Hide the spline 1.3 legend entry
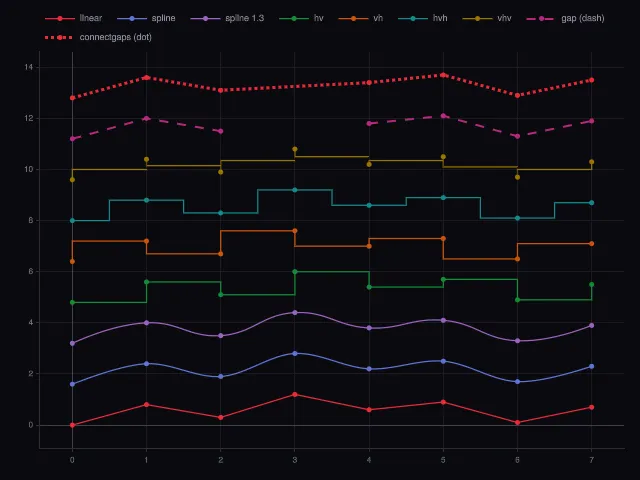The image size is (640, 480). pos(227,18)
